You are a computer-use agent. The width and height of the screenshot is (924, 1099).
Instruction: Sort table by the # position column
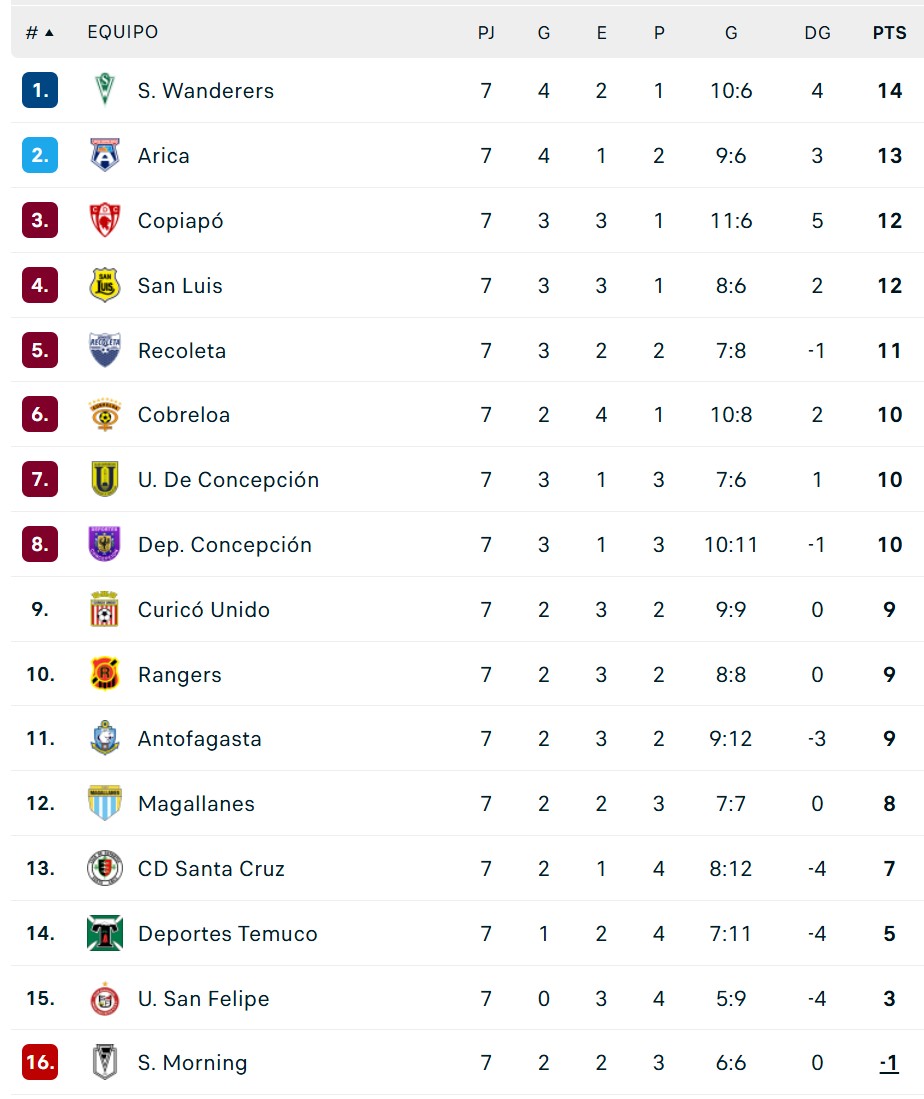39,33
